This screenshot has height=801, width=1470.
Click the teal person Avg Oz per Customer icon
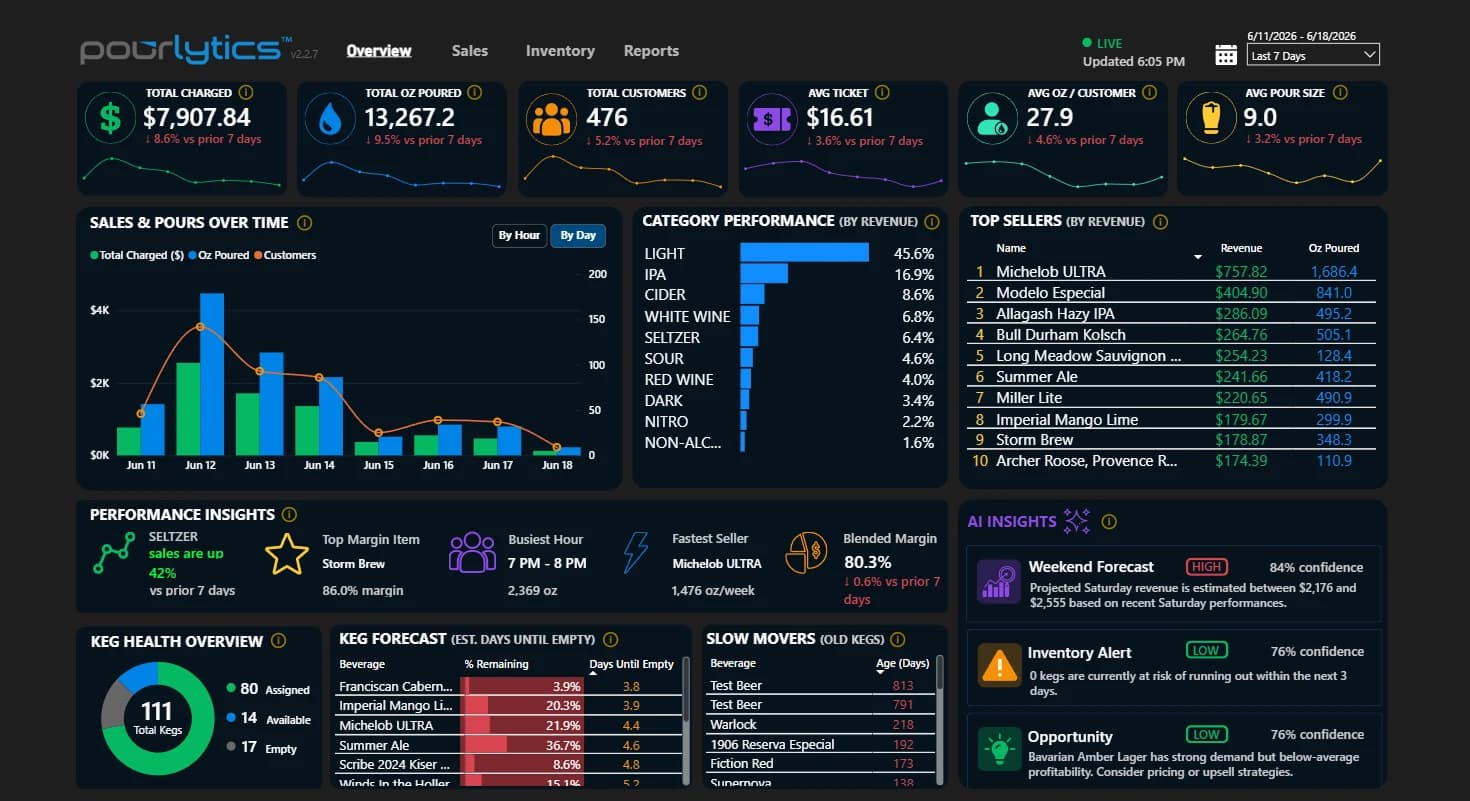click(x=991, y=119)
